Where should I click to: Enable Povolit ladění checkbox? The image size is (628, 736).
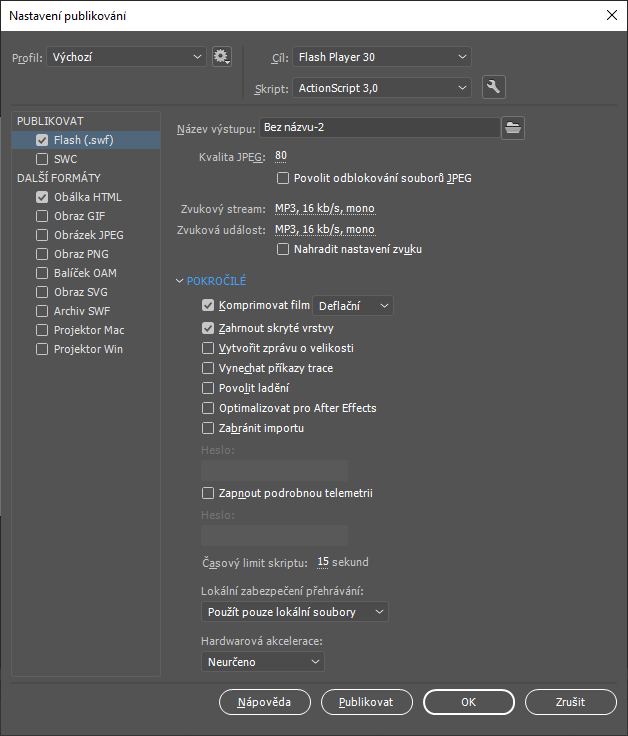point(208,388)
